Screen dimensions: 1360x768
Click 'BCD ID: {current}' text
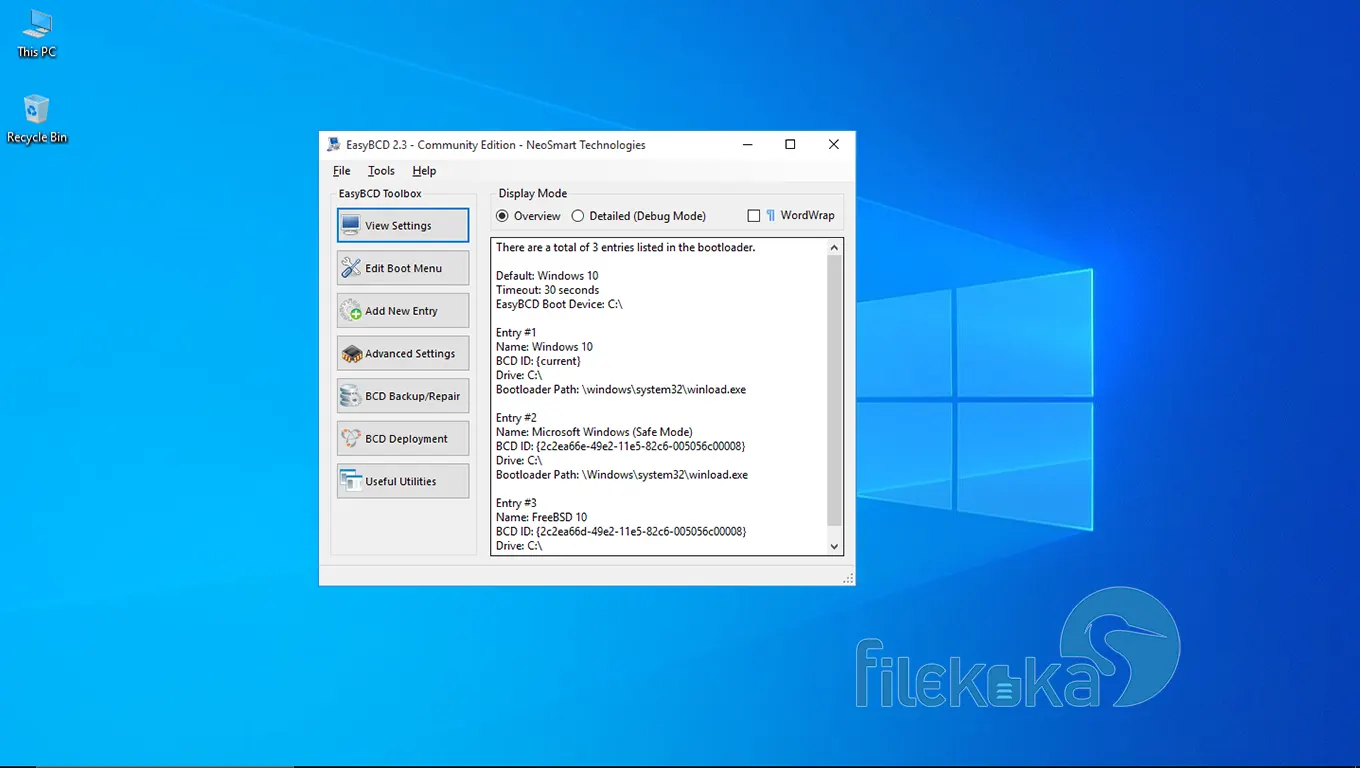click(538, 361)
